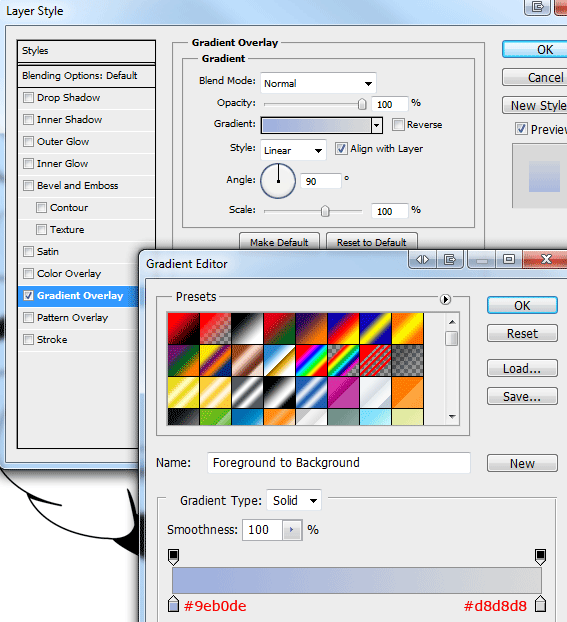The width and height of the screenshot is (567, 622).
Task: Click the right opacity stop above gradient bar
Action: pos(540,557)
